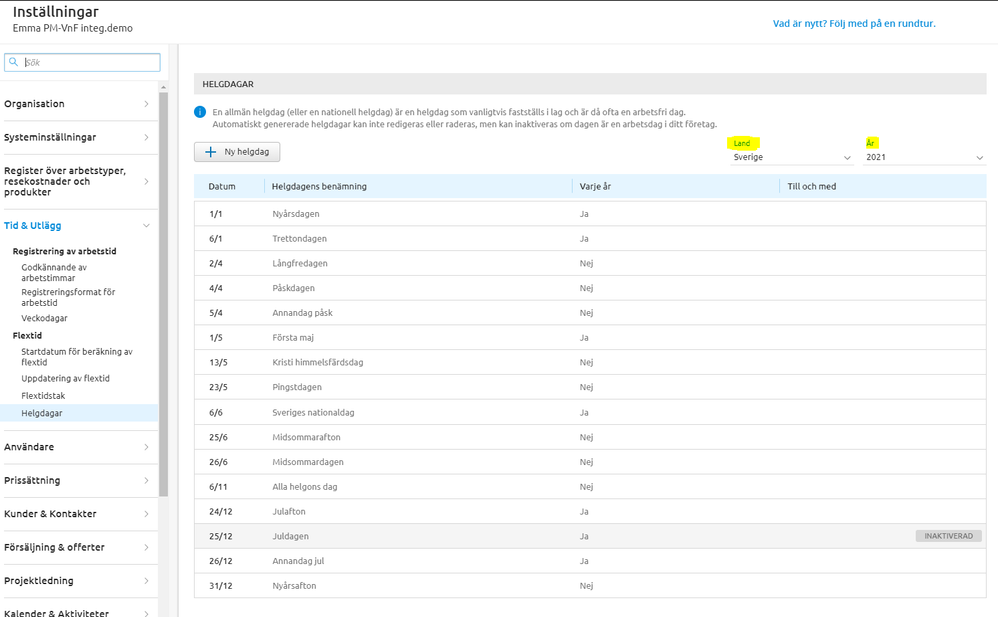Click the search magnifier icon

13,62
